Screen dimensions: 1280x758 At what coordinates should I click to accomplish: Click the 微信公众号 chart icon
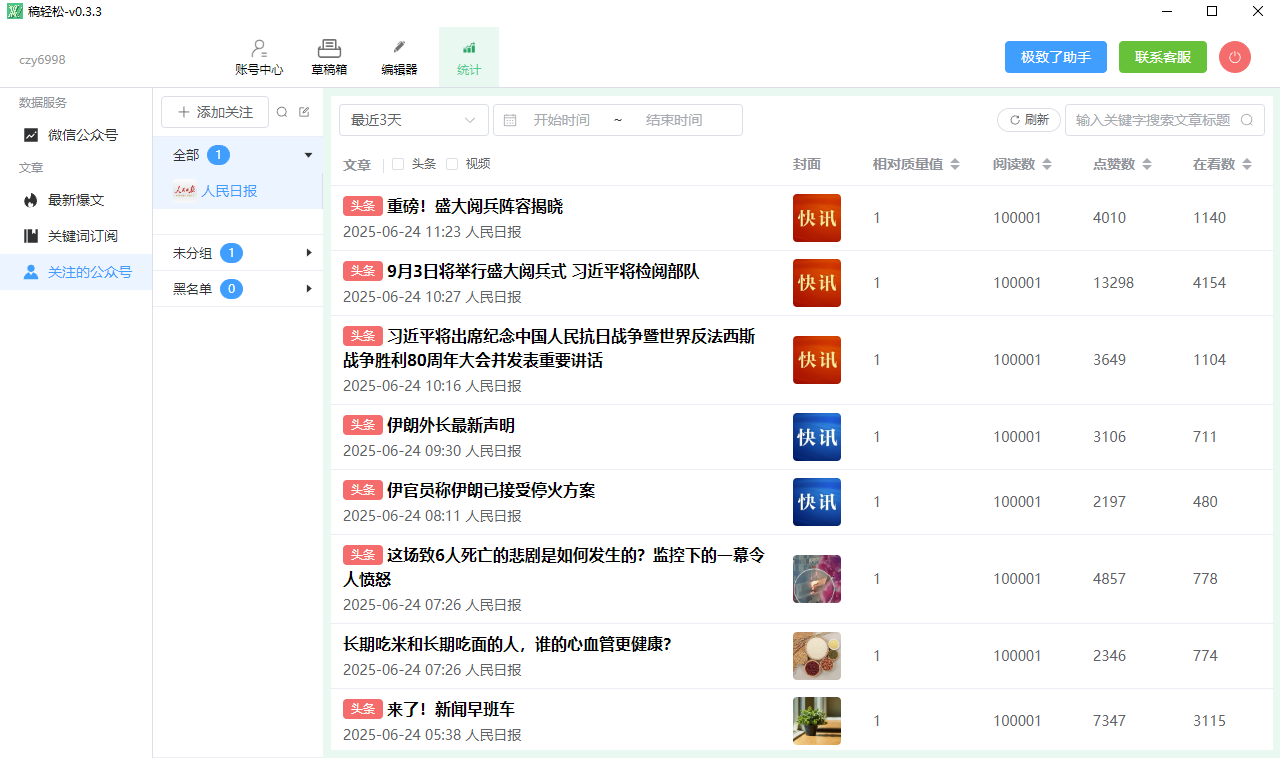pos(31,135)
